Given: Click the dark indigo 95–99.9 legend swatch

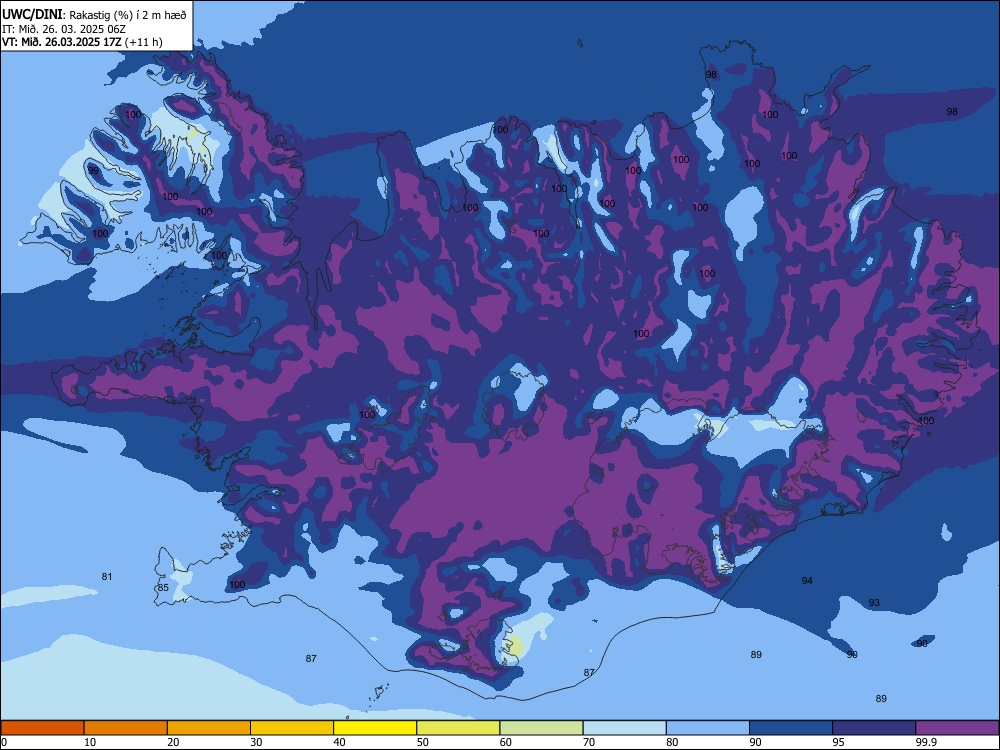Looking at the screenshot, I should tap(874, 728).
